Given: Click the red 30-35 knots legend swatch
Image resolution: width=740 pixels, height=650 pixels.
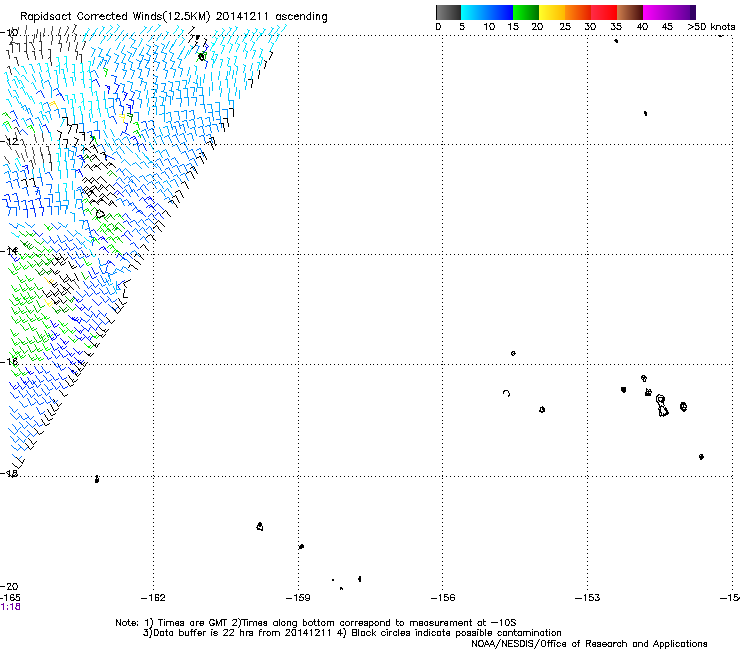Looking at the screenshot, I should coord(604,12).
